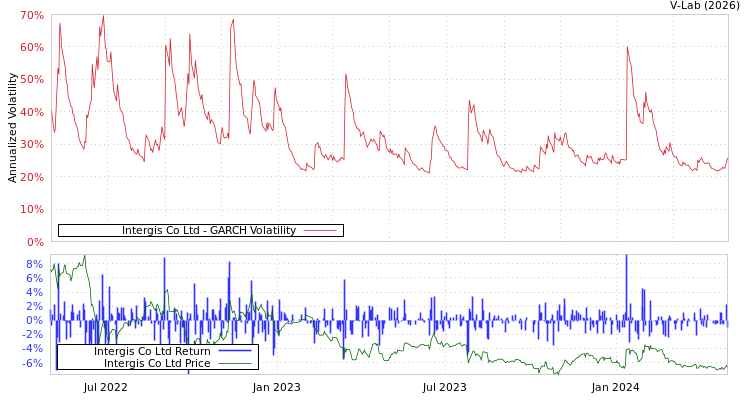
Task: Click the -2% label on return axis
Action: [x=33, y=334]
